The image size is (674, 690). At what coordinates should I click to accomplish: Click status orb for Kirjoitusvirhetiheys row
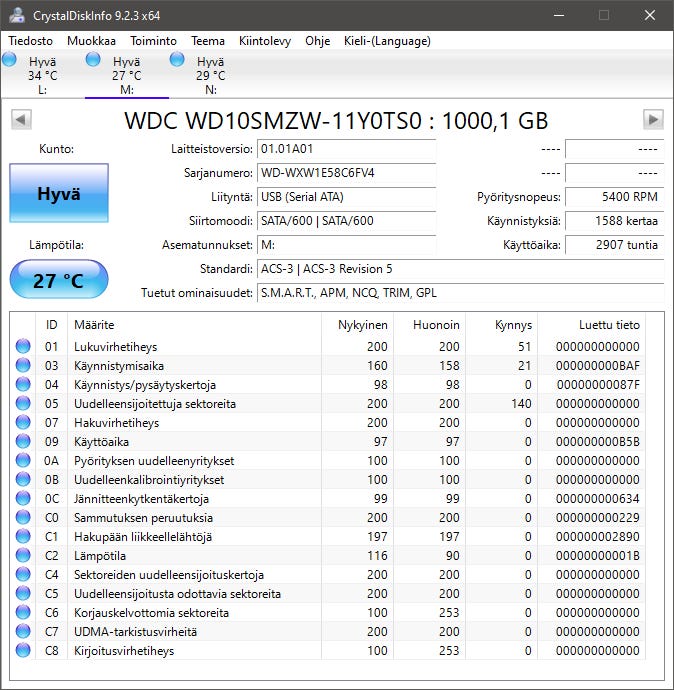pyautogui.click(x=23, y=651)
